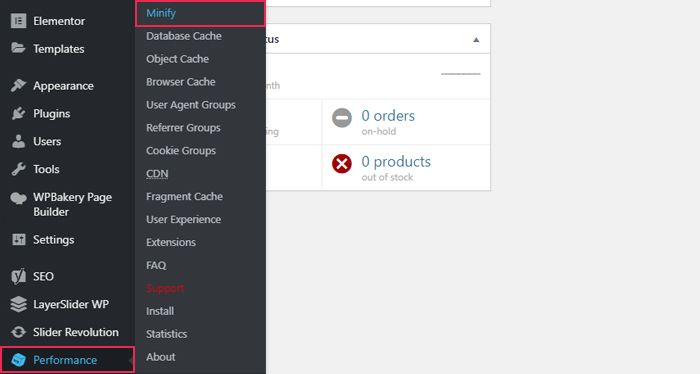The image size is (700, 374).
Task: Click the Settings sliders icon
Action: 18,240
